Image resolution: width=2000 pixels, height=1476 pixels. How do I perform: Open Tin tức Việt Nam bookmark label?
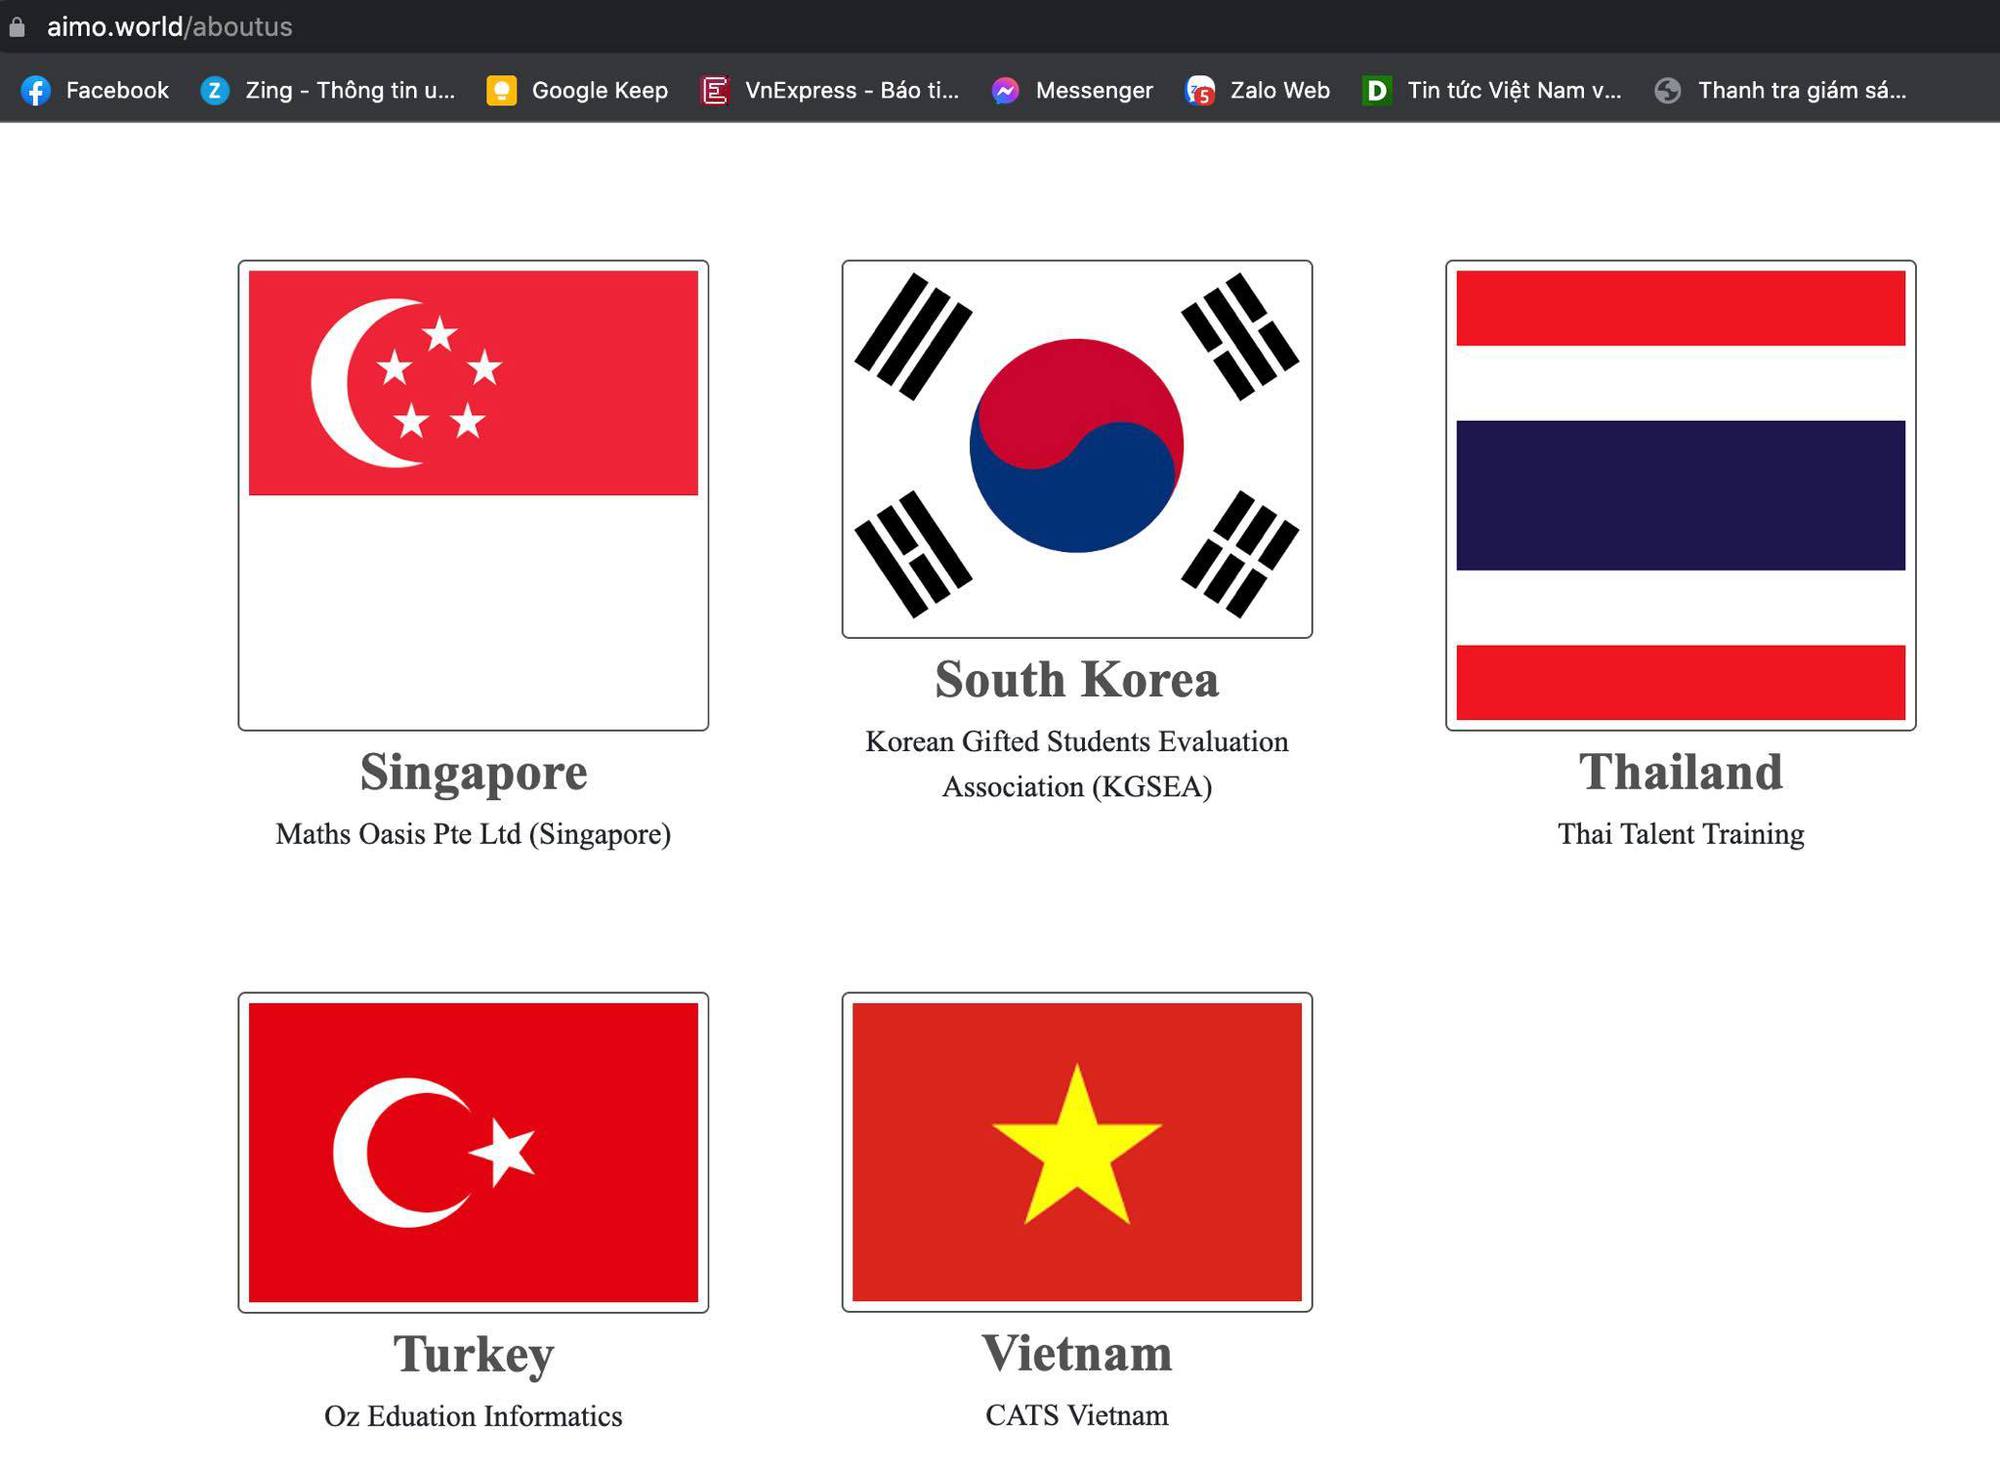[1514, 90]
